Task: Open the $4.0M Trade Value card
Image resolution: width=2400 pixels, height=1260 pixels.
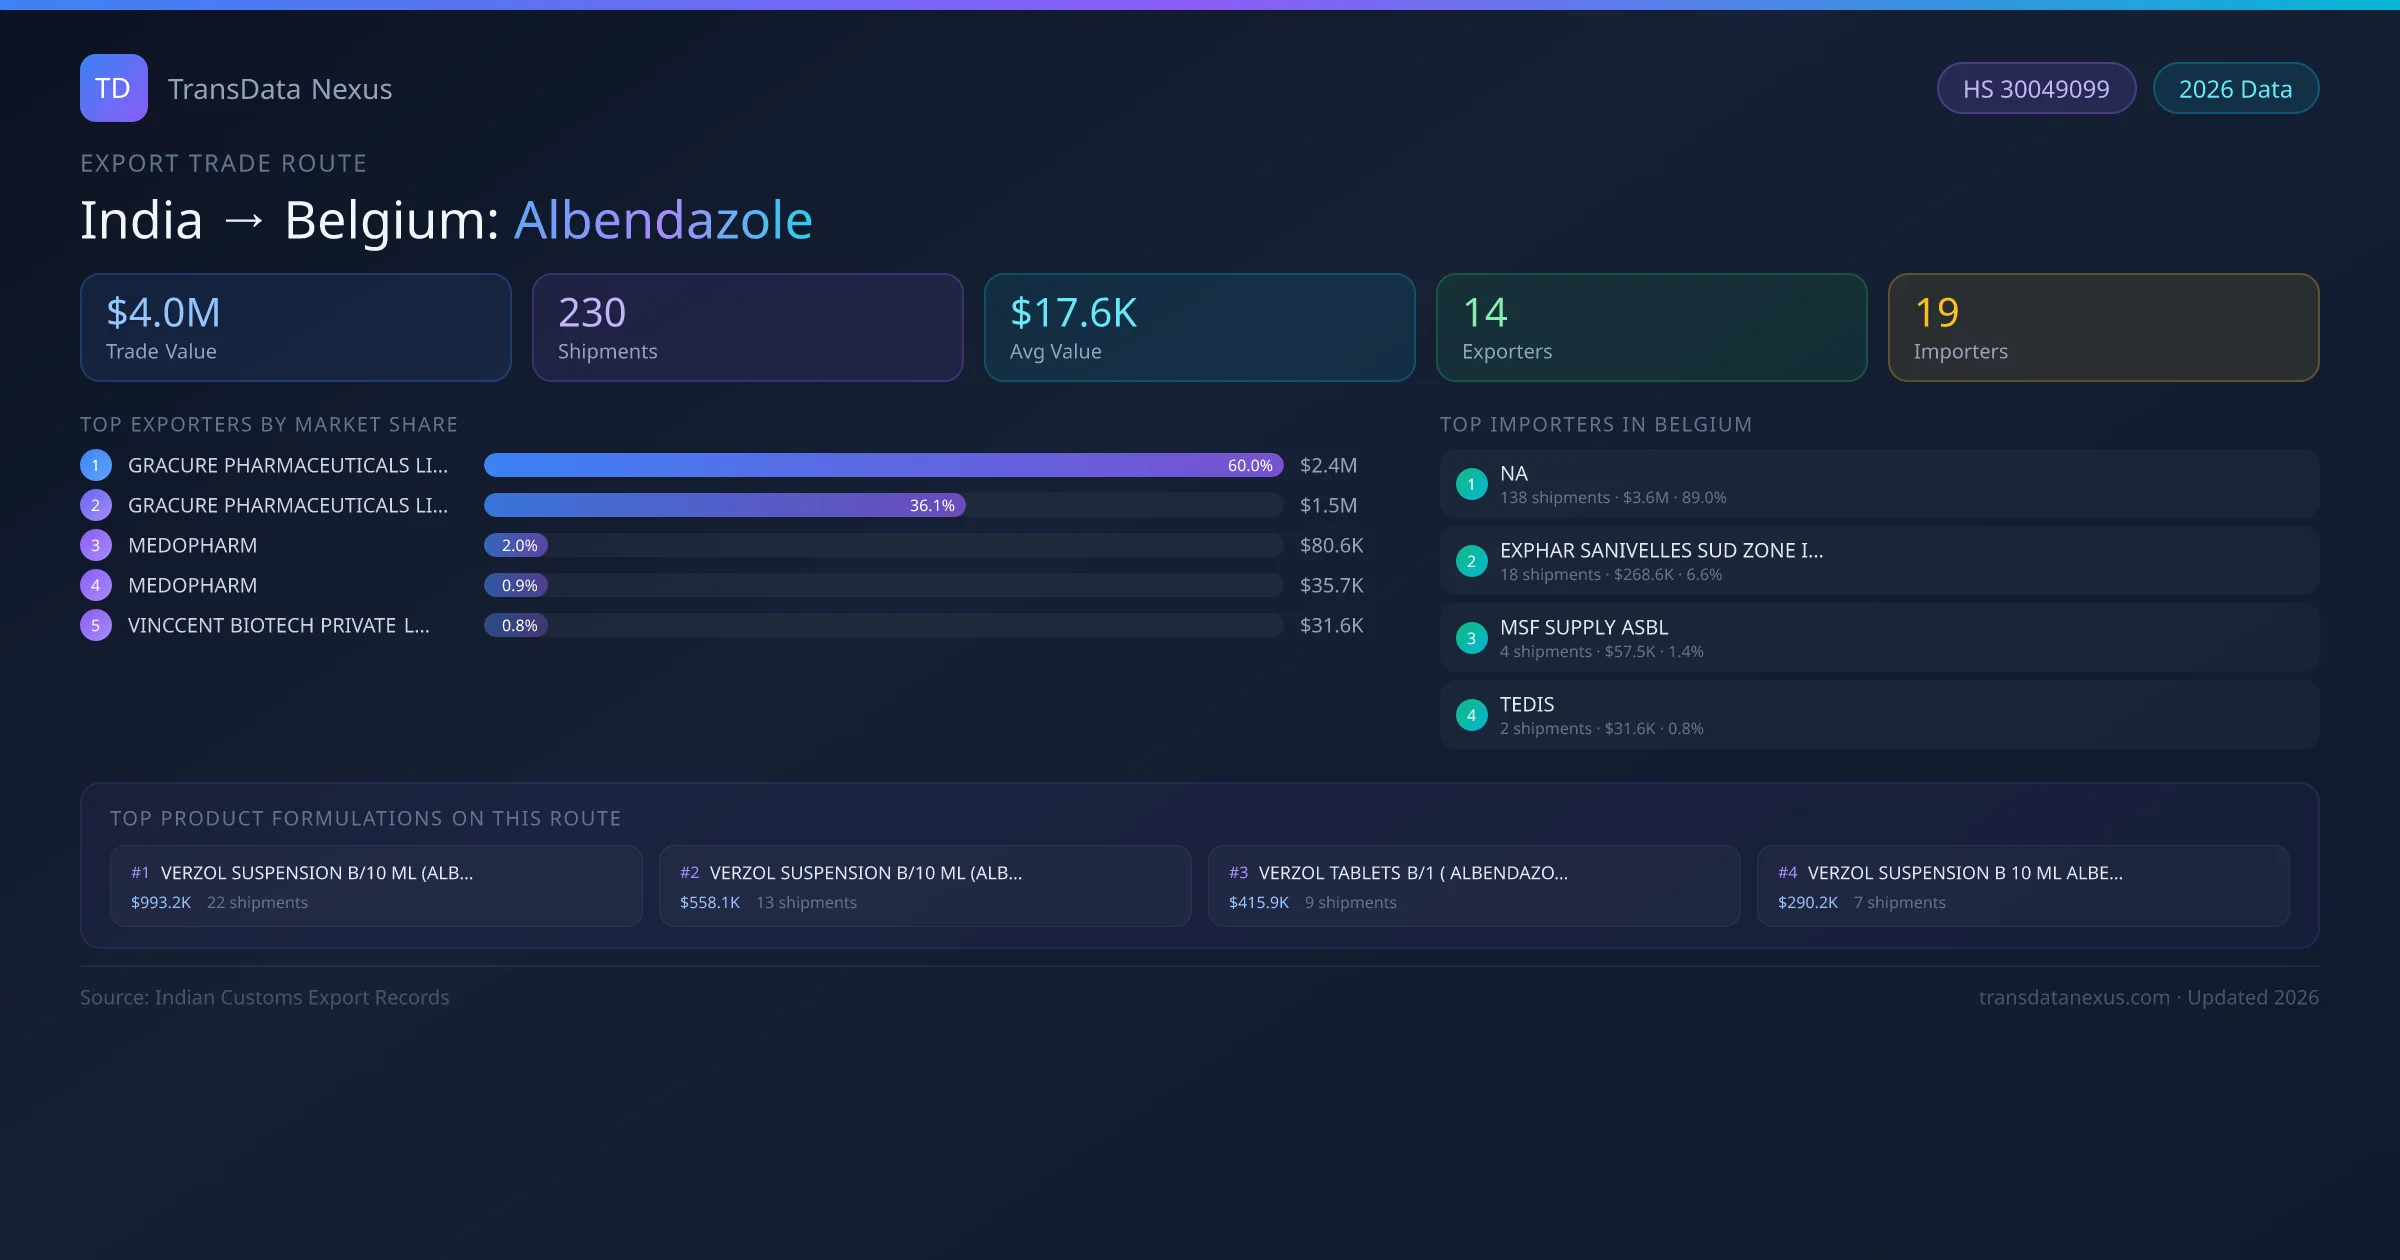Action: (x=295, y=327)
